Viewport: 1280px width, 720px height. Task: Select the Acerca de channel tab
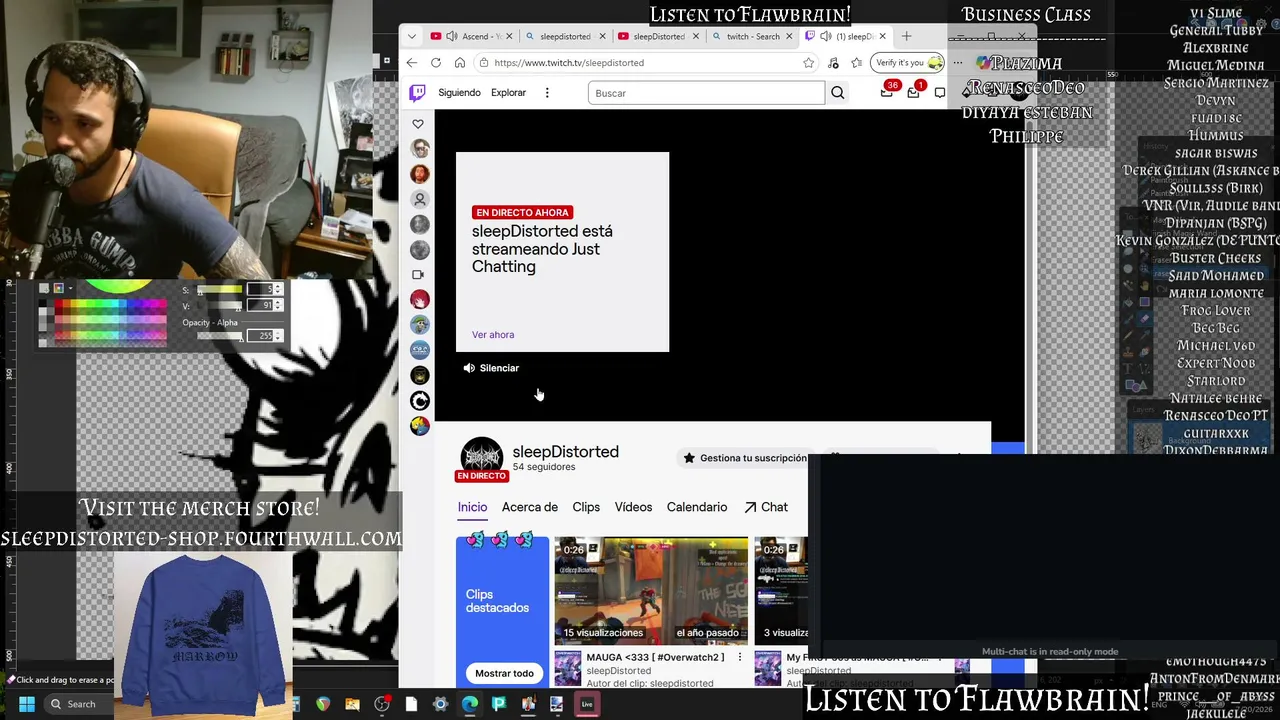tap(530, 507)
